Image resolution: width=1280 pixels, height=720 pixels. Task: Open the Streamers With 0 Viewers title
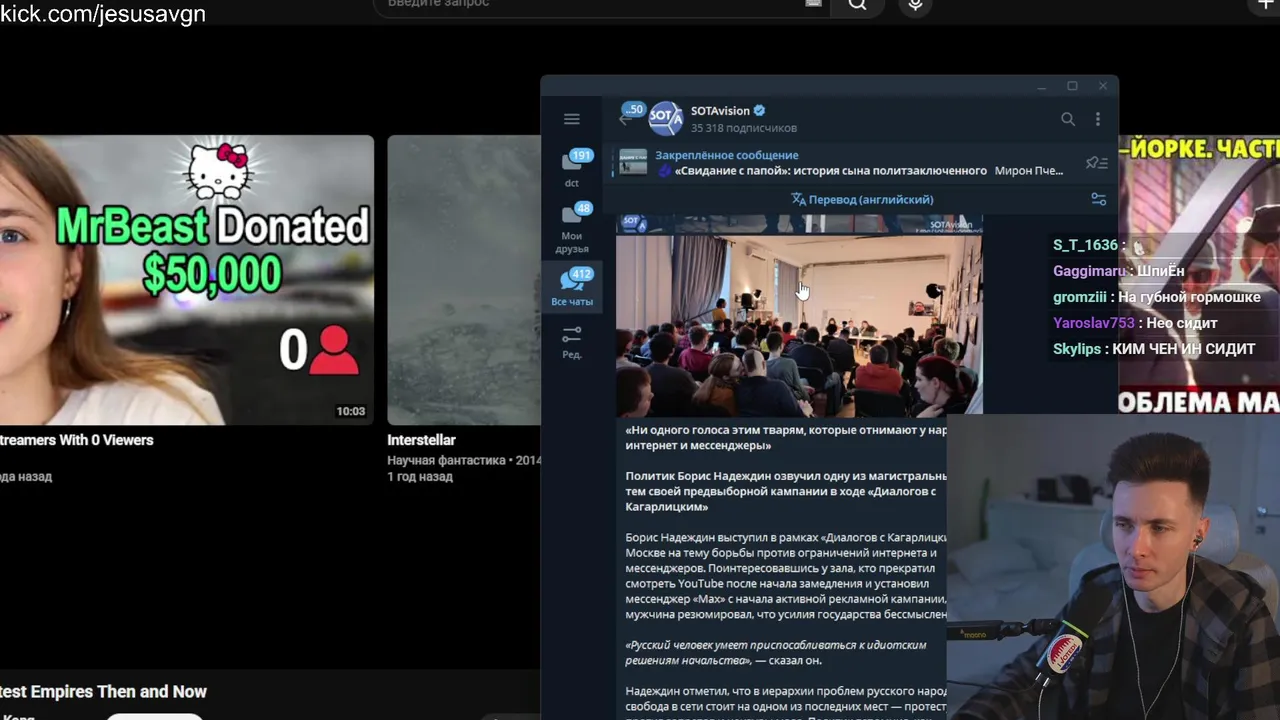coord(77,440)
